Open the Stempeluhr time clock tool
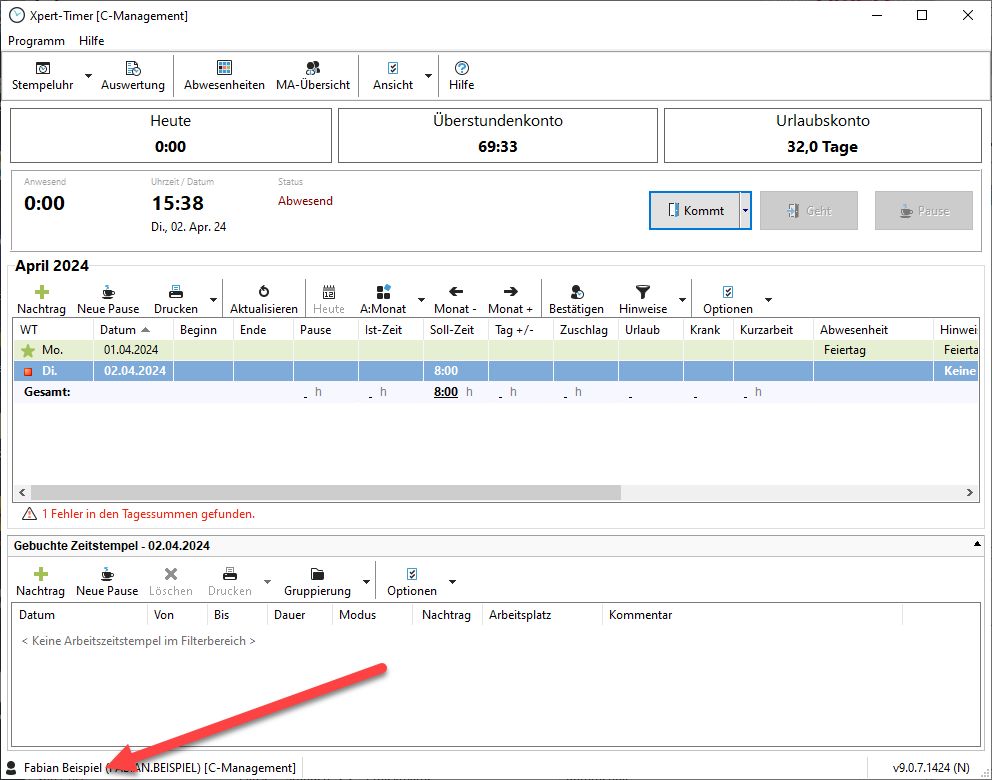This screenshot has height=780, width=992. [x=43, y=75]
